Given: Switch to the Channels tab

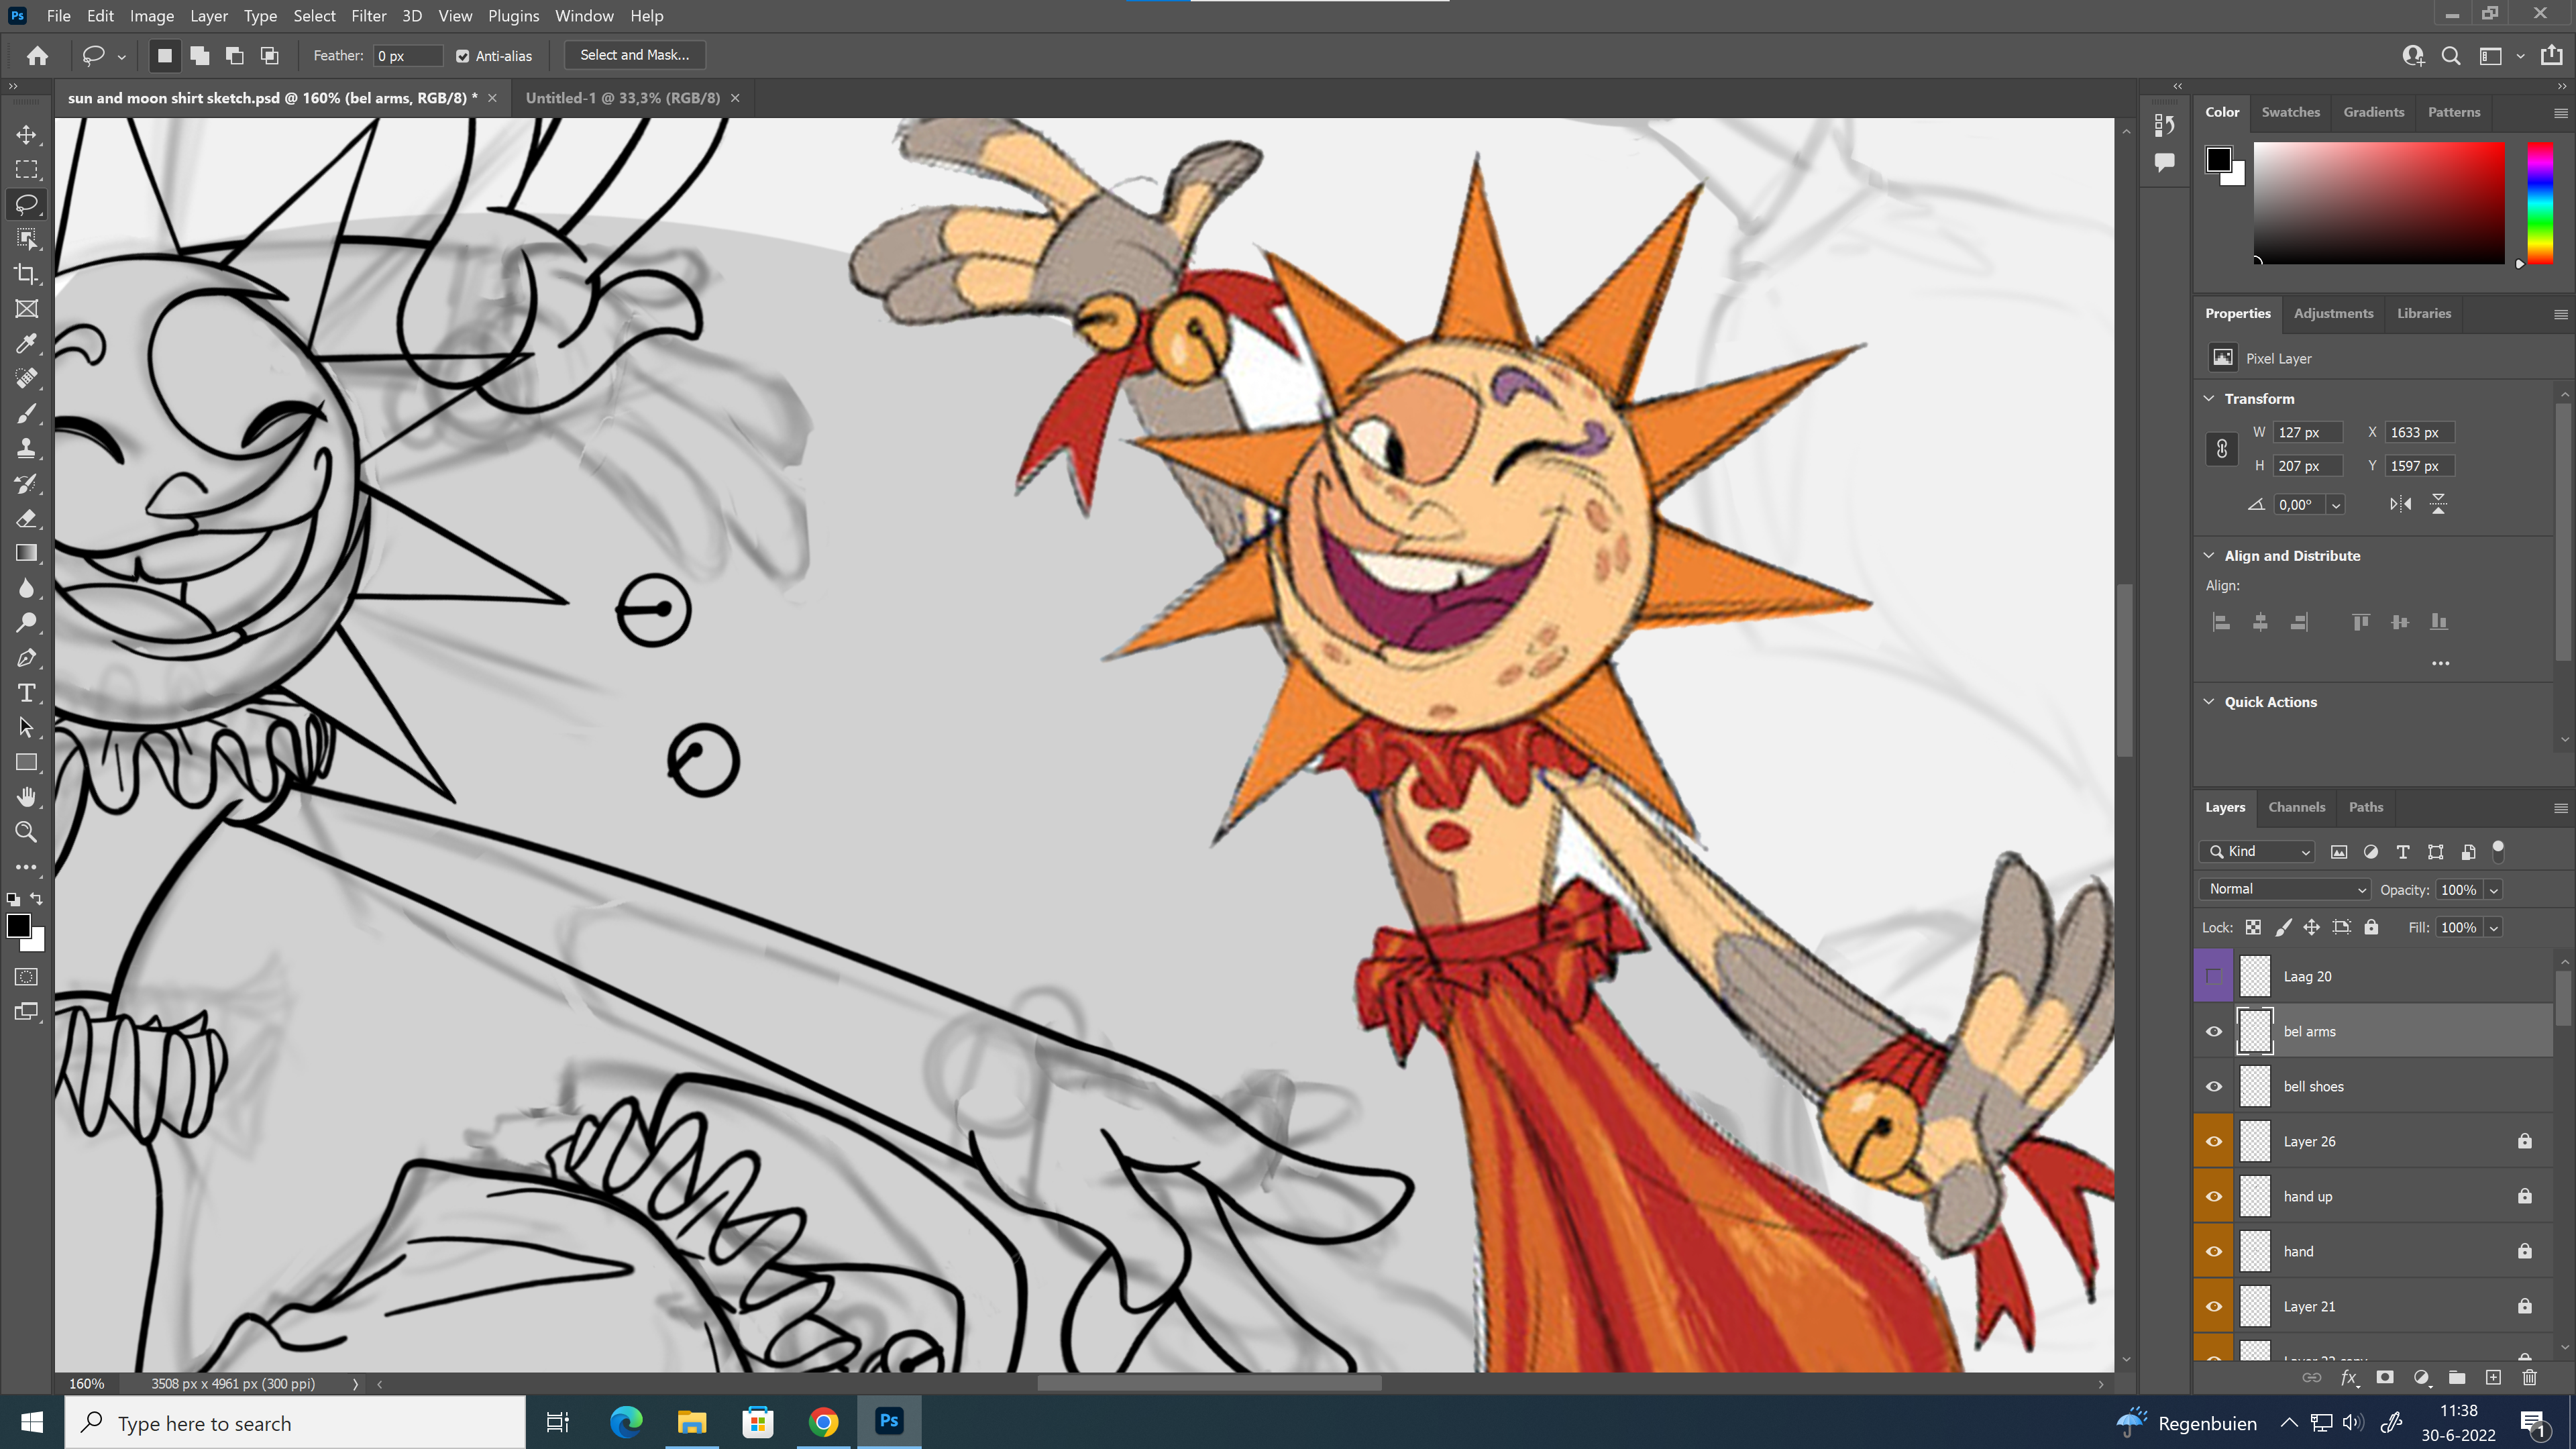Looking at the screenshot, I should click(x=2296, y=807).
